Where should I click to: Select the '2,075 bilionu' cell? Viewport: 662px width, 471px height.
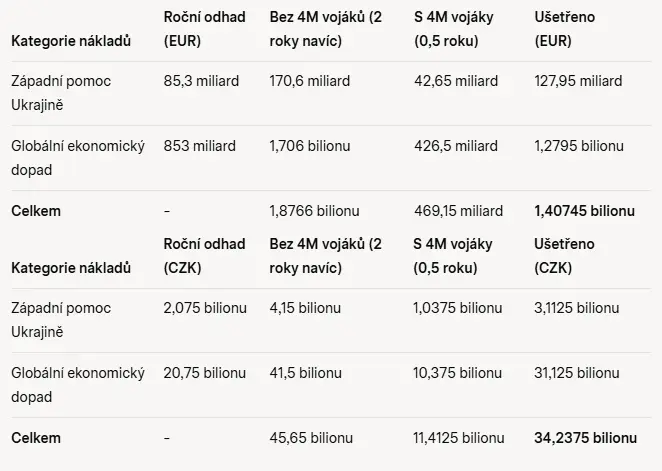[x=205, y=308]
